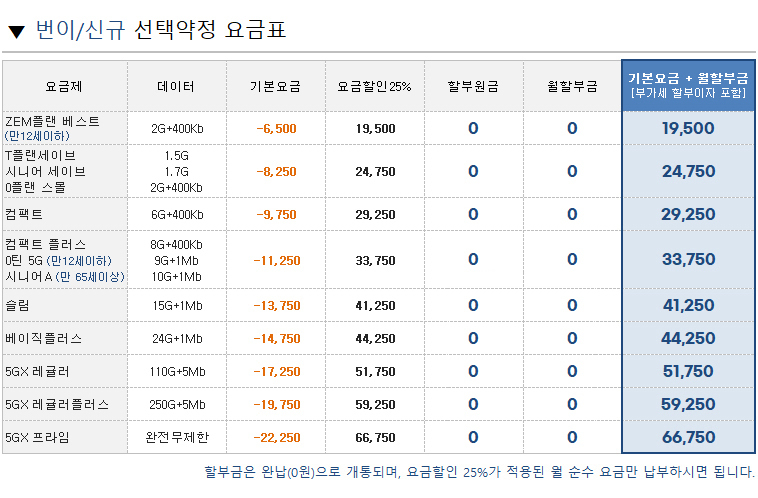The image size is (758, 498).
Task: Select the 데이터 column header
Action: coord(176,86)
